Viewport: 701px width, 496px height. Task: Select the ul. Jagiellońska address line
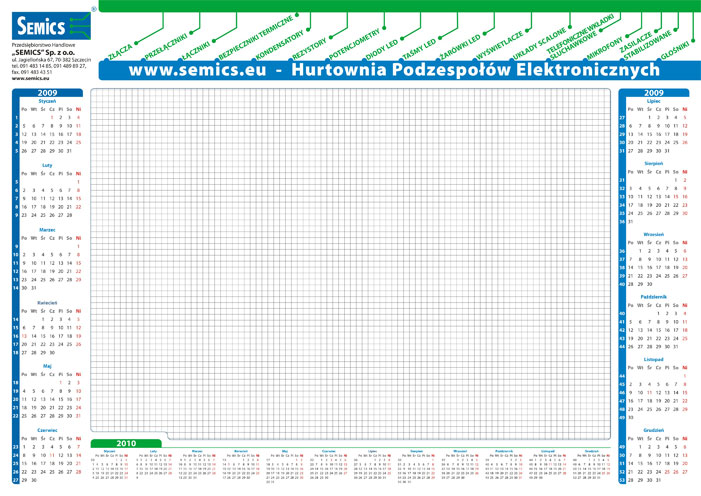click(51, 59)
